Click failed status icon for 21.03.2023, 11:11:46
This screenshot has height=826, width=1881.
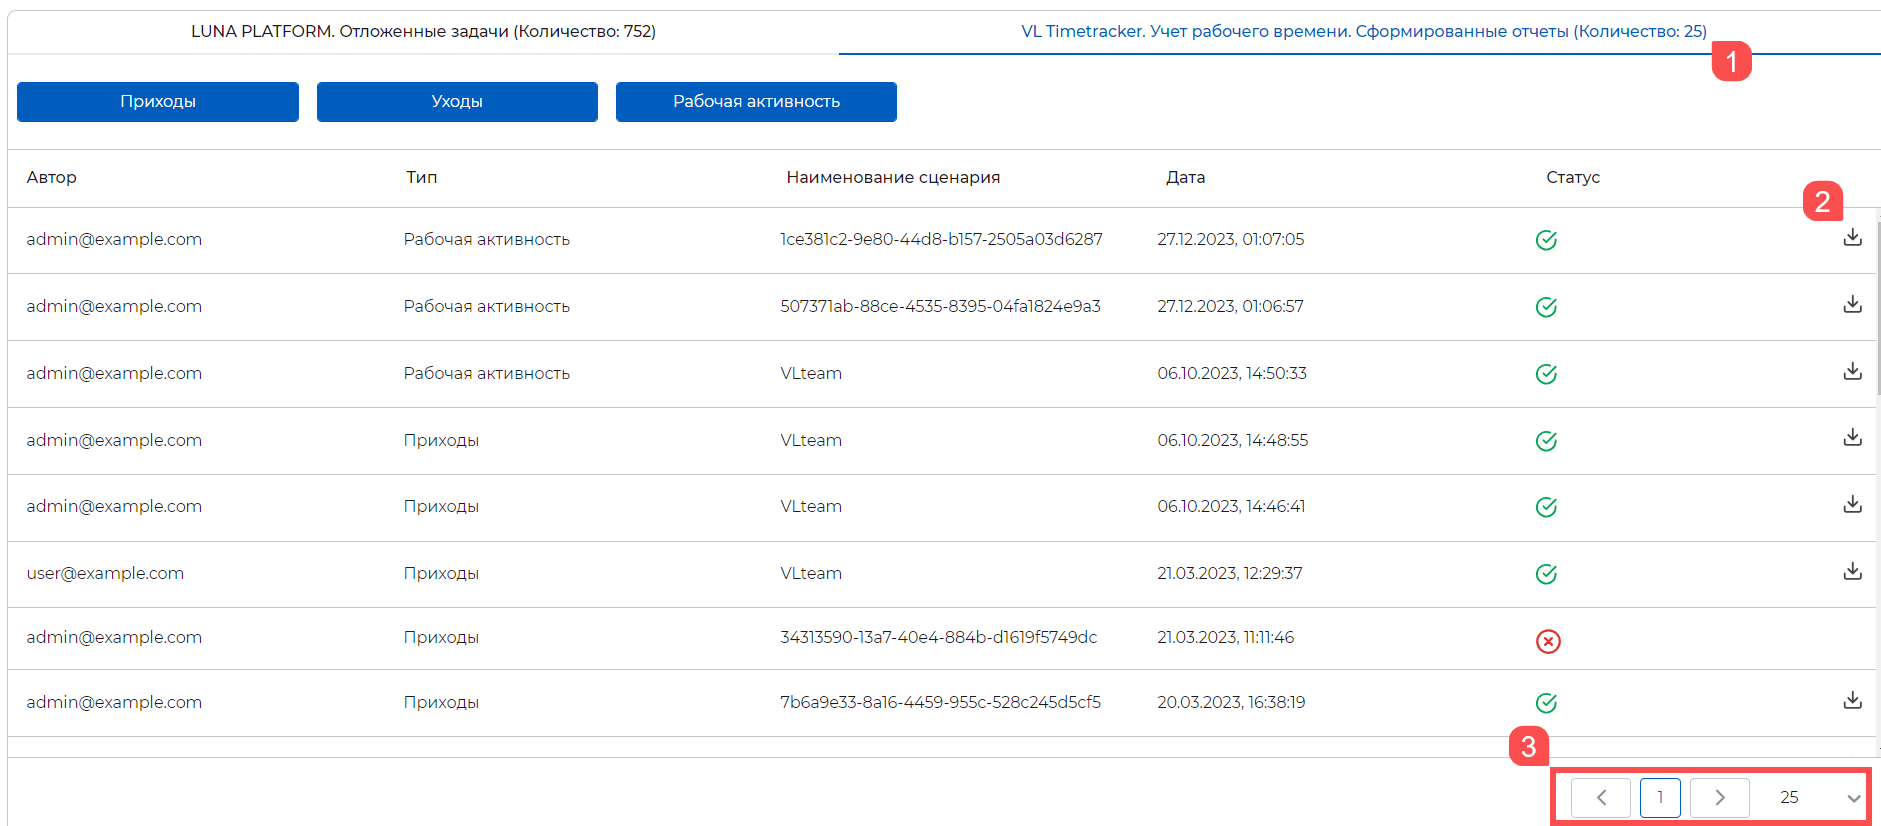[1548, 641]
